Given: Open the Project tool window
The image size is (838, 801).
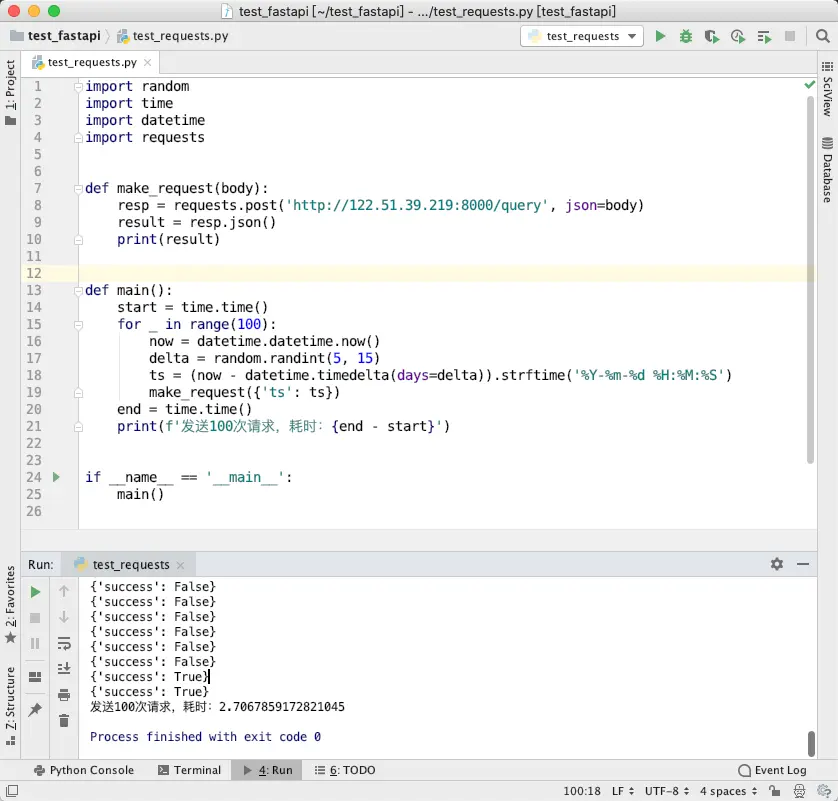Looking at the screenshot, I should coord(10,92).
